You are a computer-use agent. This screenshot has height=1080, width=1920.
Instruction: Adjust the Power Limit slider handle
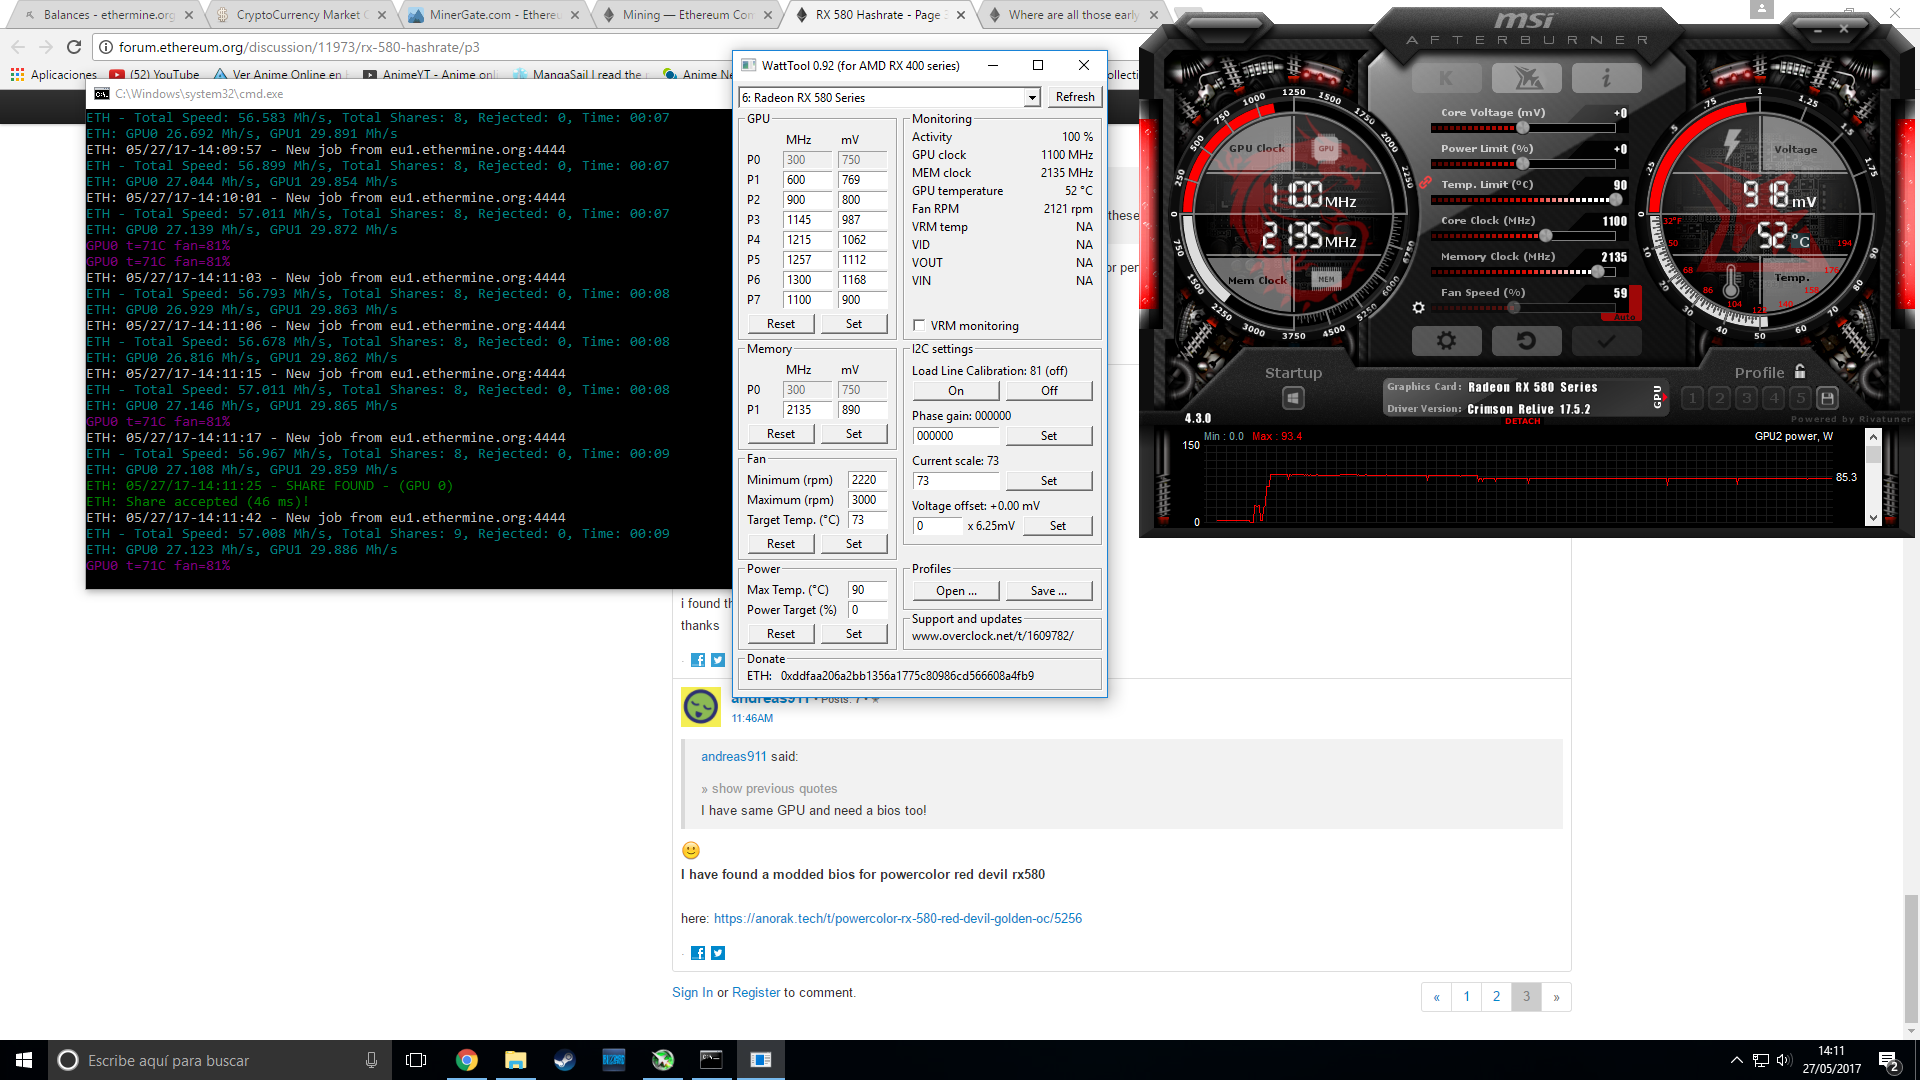pos(1522,164)
